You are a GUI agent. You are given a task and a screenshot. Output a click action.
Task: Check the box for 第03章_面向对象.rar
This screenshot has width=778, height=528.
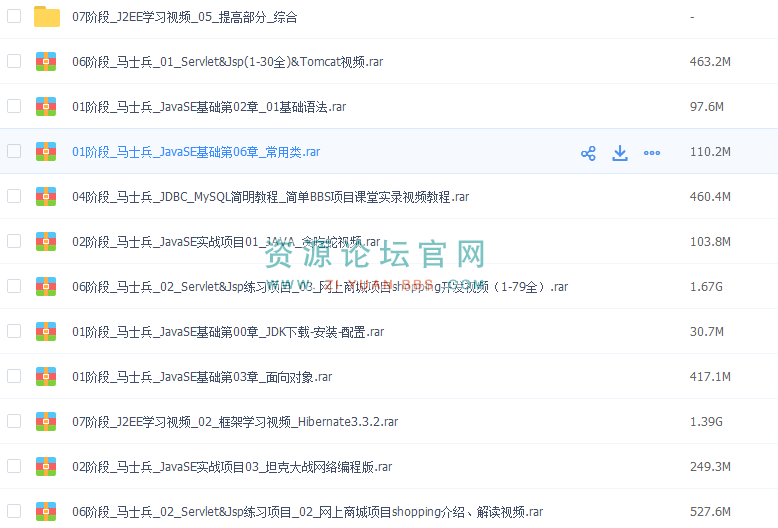point(14,376)
